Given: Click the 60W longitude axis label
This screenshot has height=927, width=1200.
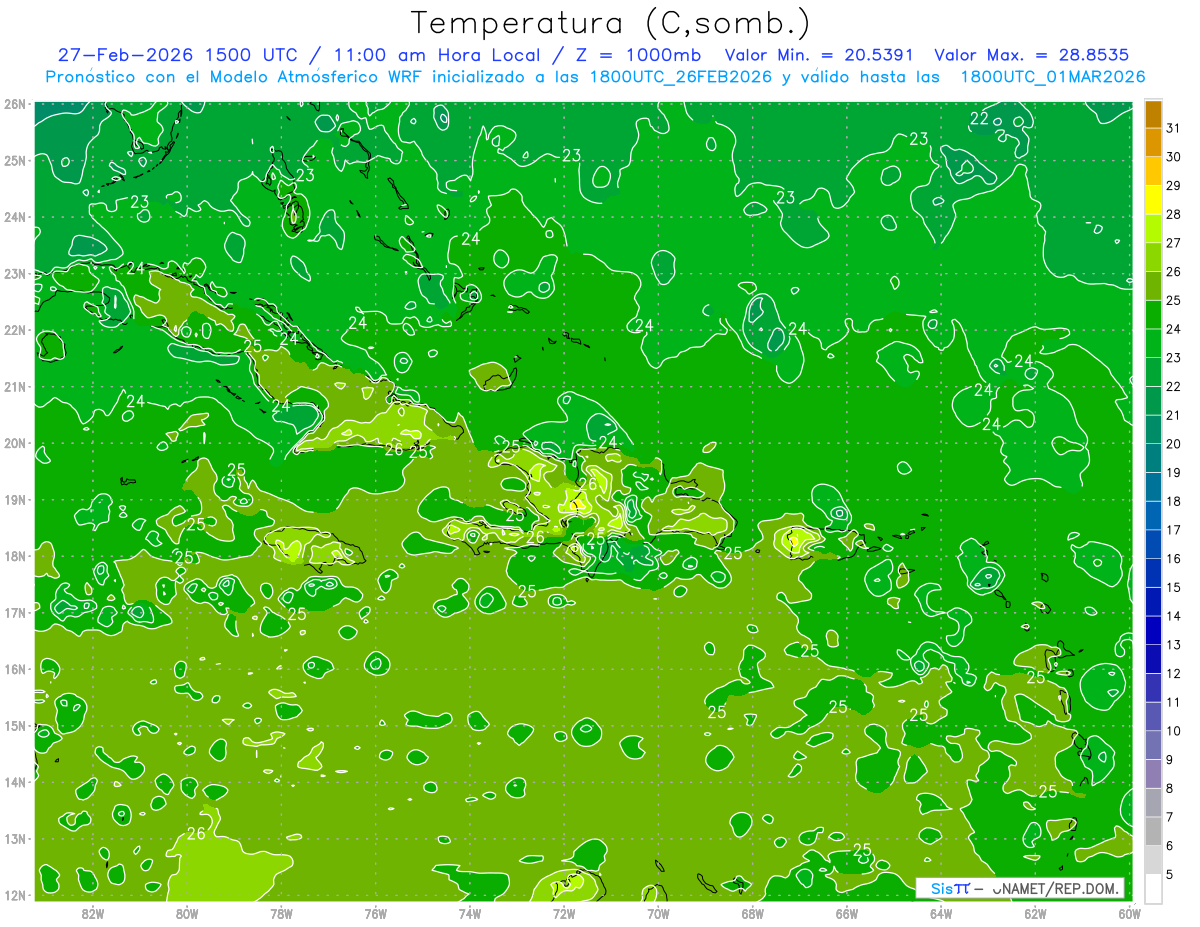Looking at the screenshot, I should 1129,912.
